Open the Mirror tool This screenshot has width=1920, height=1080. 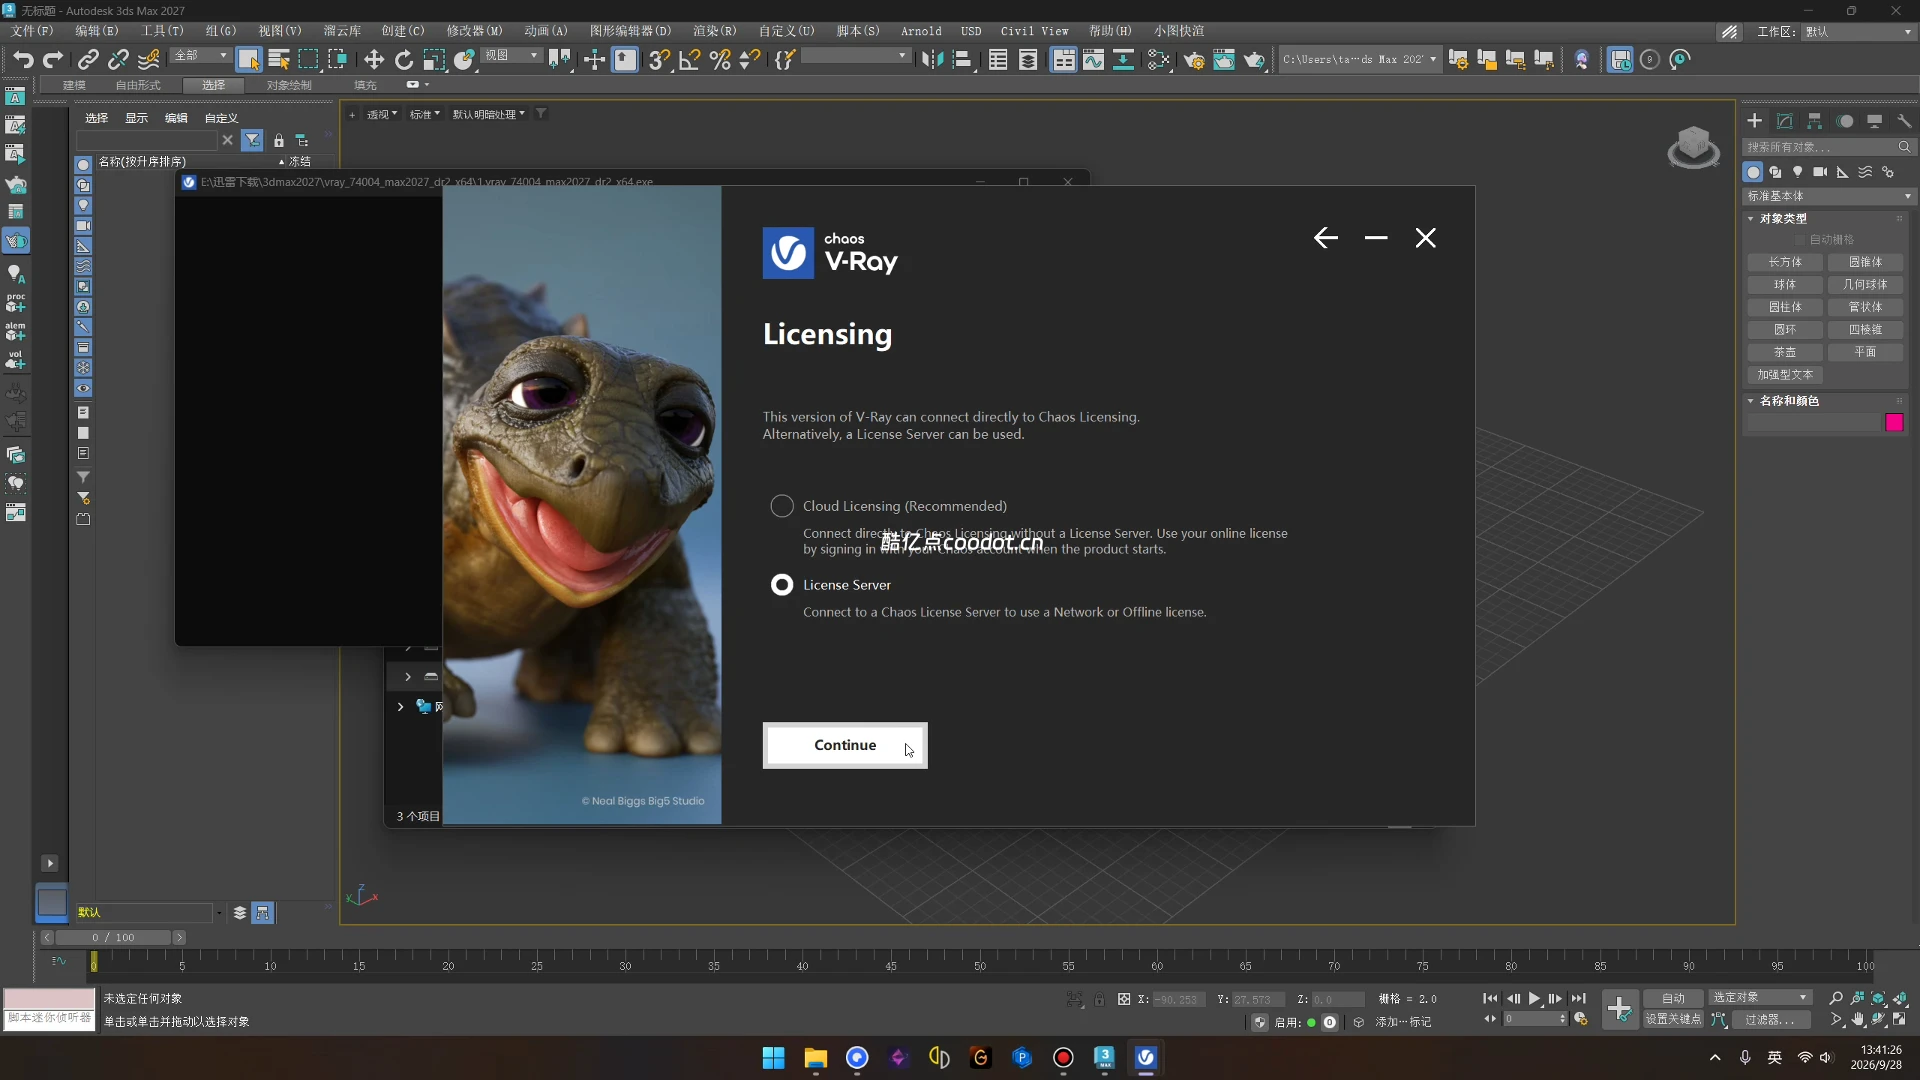point(932,60)
